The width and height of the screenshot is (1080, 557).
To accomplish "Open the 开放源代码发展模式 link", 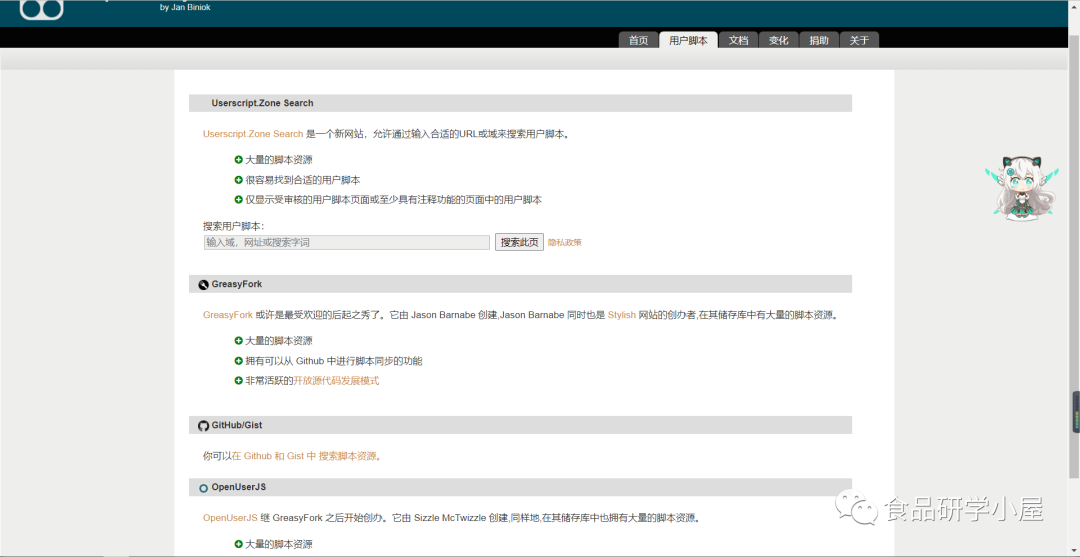I will point(336,381).
